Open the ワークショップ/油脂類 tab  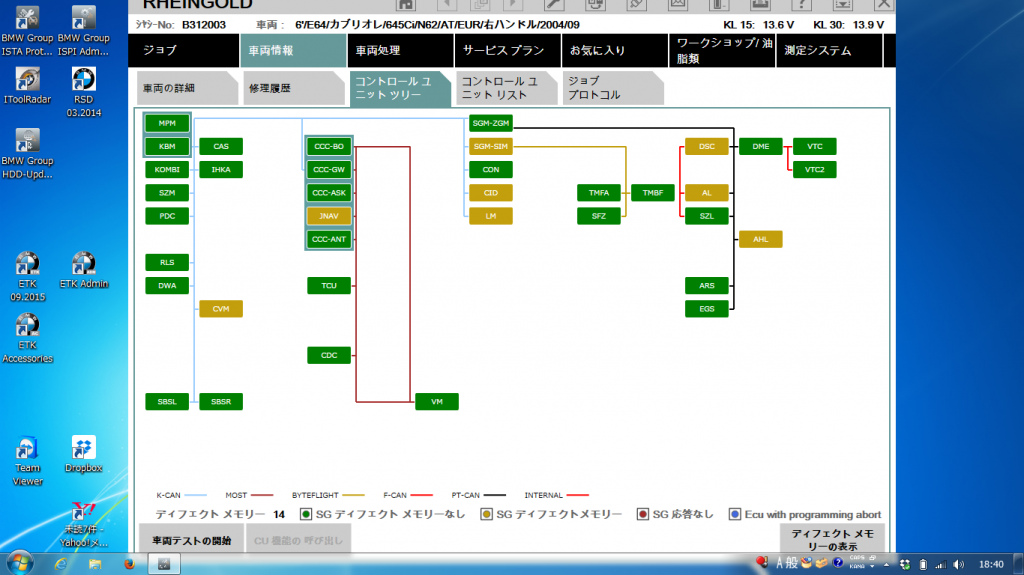(x=722, y=50)
